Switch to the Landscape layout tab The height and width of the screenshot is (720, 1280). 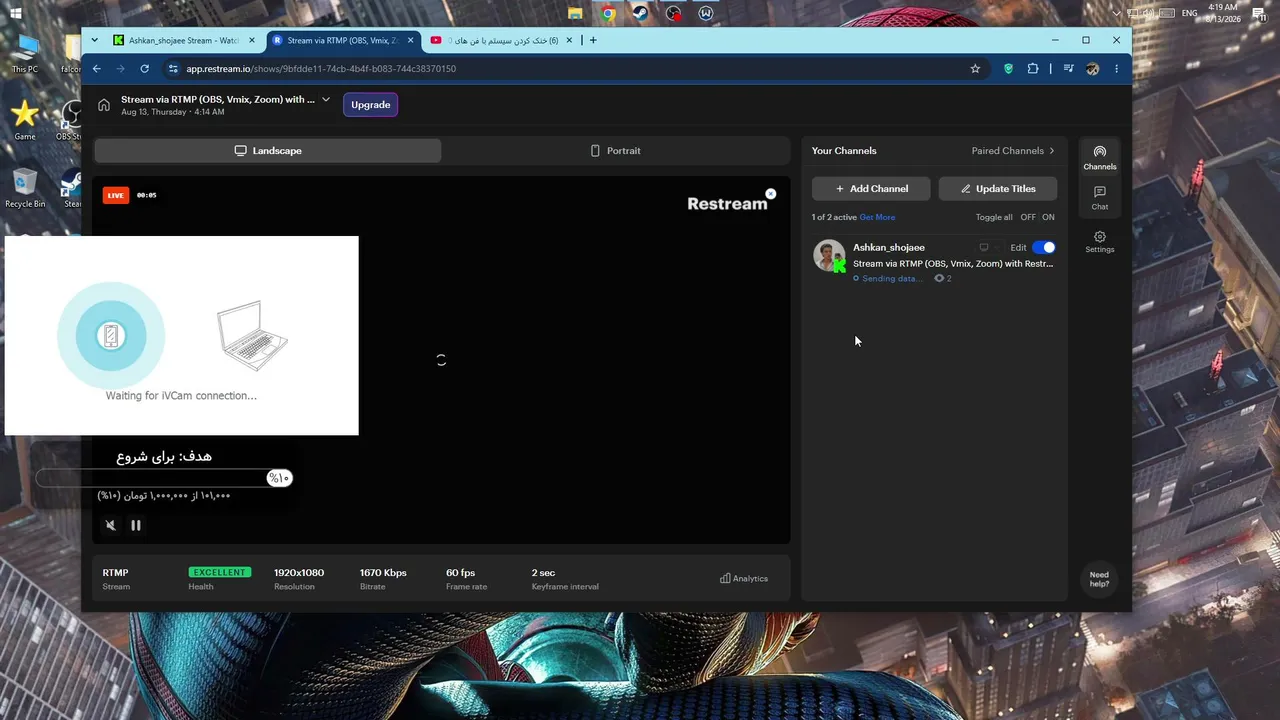pos(268,151)
